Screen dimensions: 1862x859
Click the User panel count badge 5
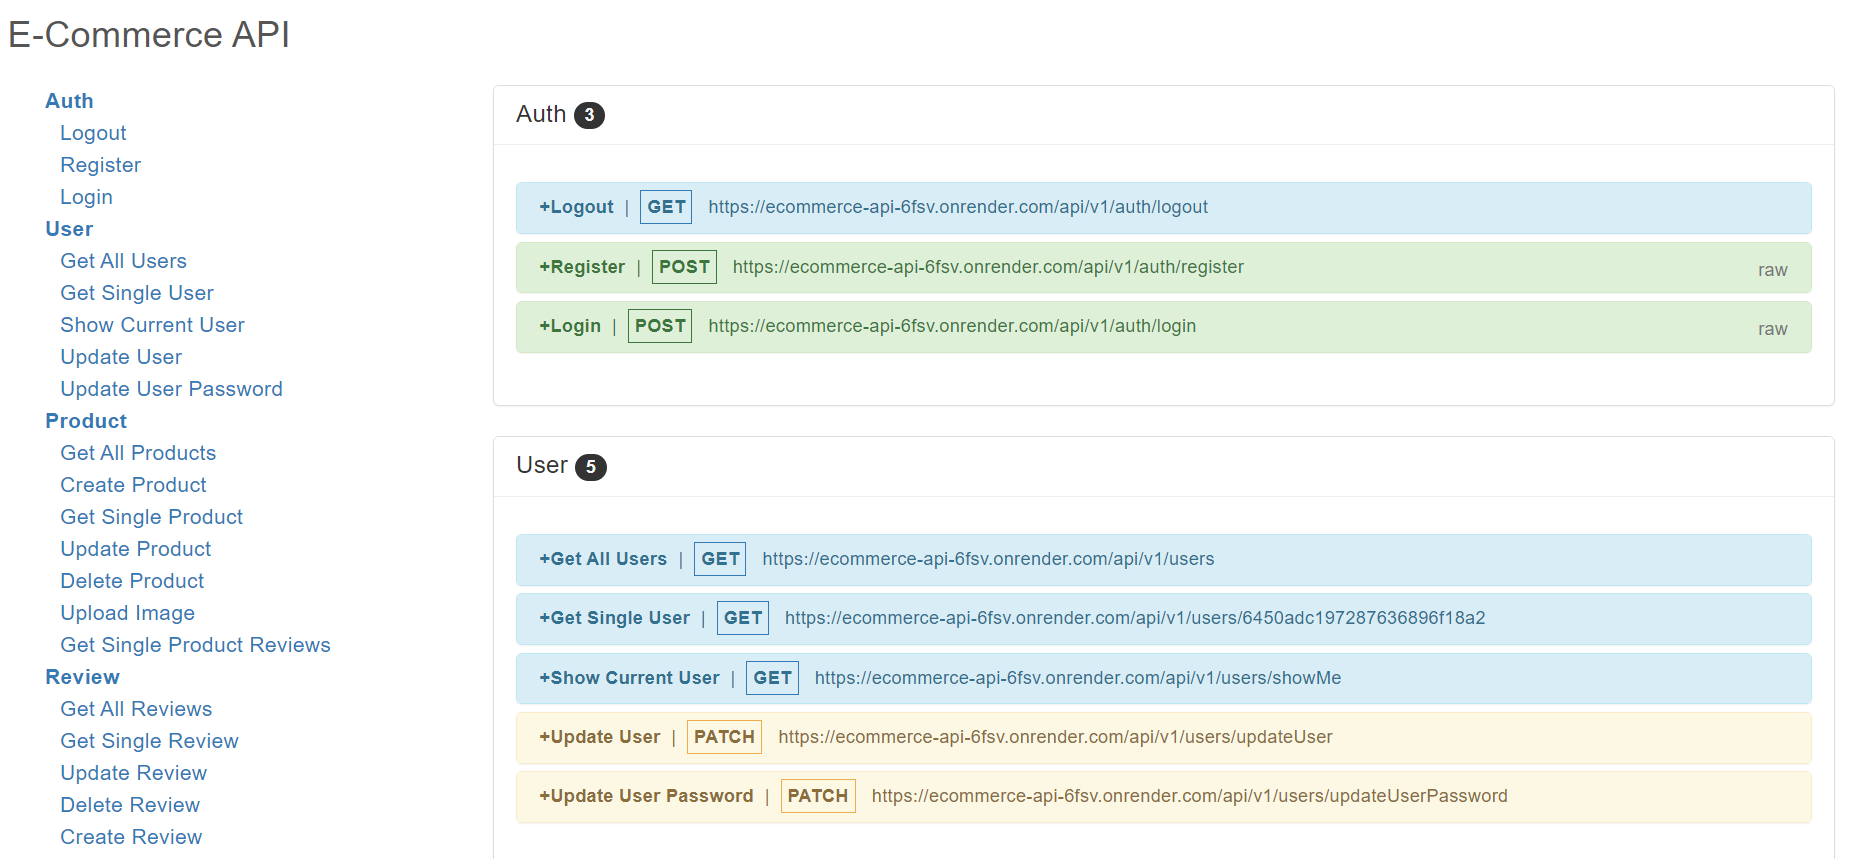[591, 467]
